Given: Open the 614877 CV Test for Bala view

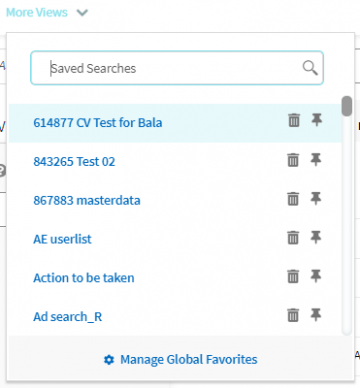Looking at the screenshot, I should pos(98,123).
